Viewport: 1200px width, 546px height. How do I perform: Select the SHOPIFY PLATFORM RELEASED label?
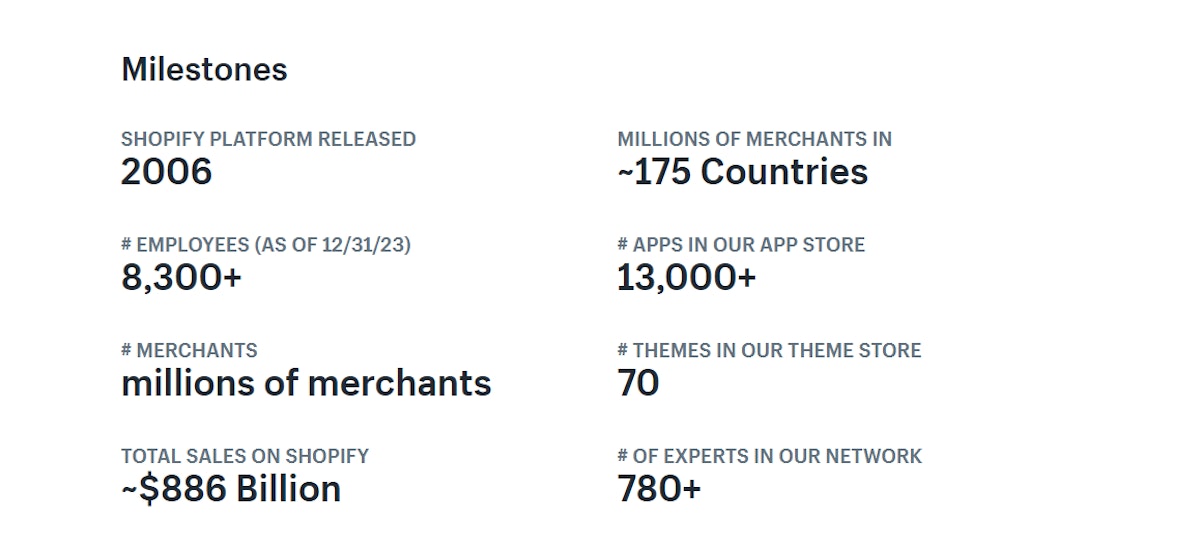coord(268,139)
